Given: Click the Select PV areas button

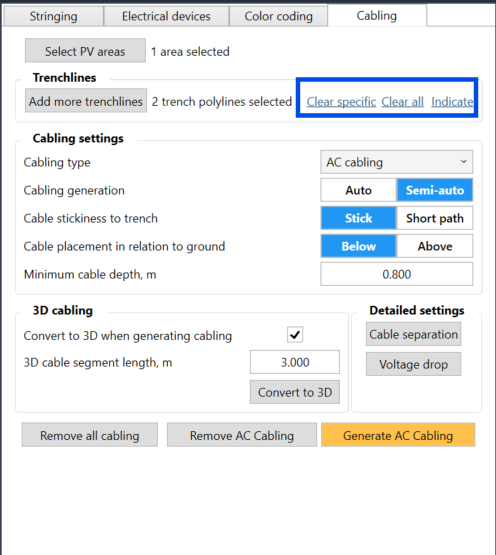Looking at the screenshot, I should (85, 51).
